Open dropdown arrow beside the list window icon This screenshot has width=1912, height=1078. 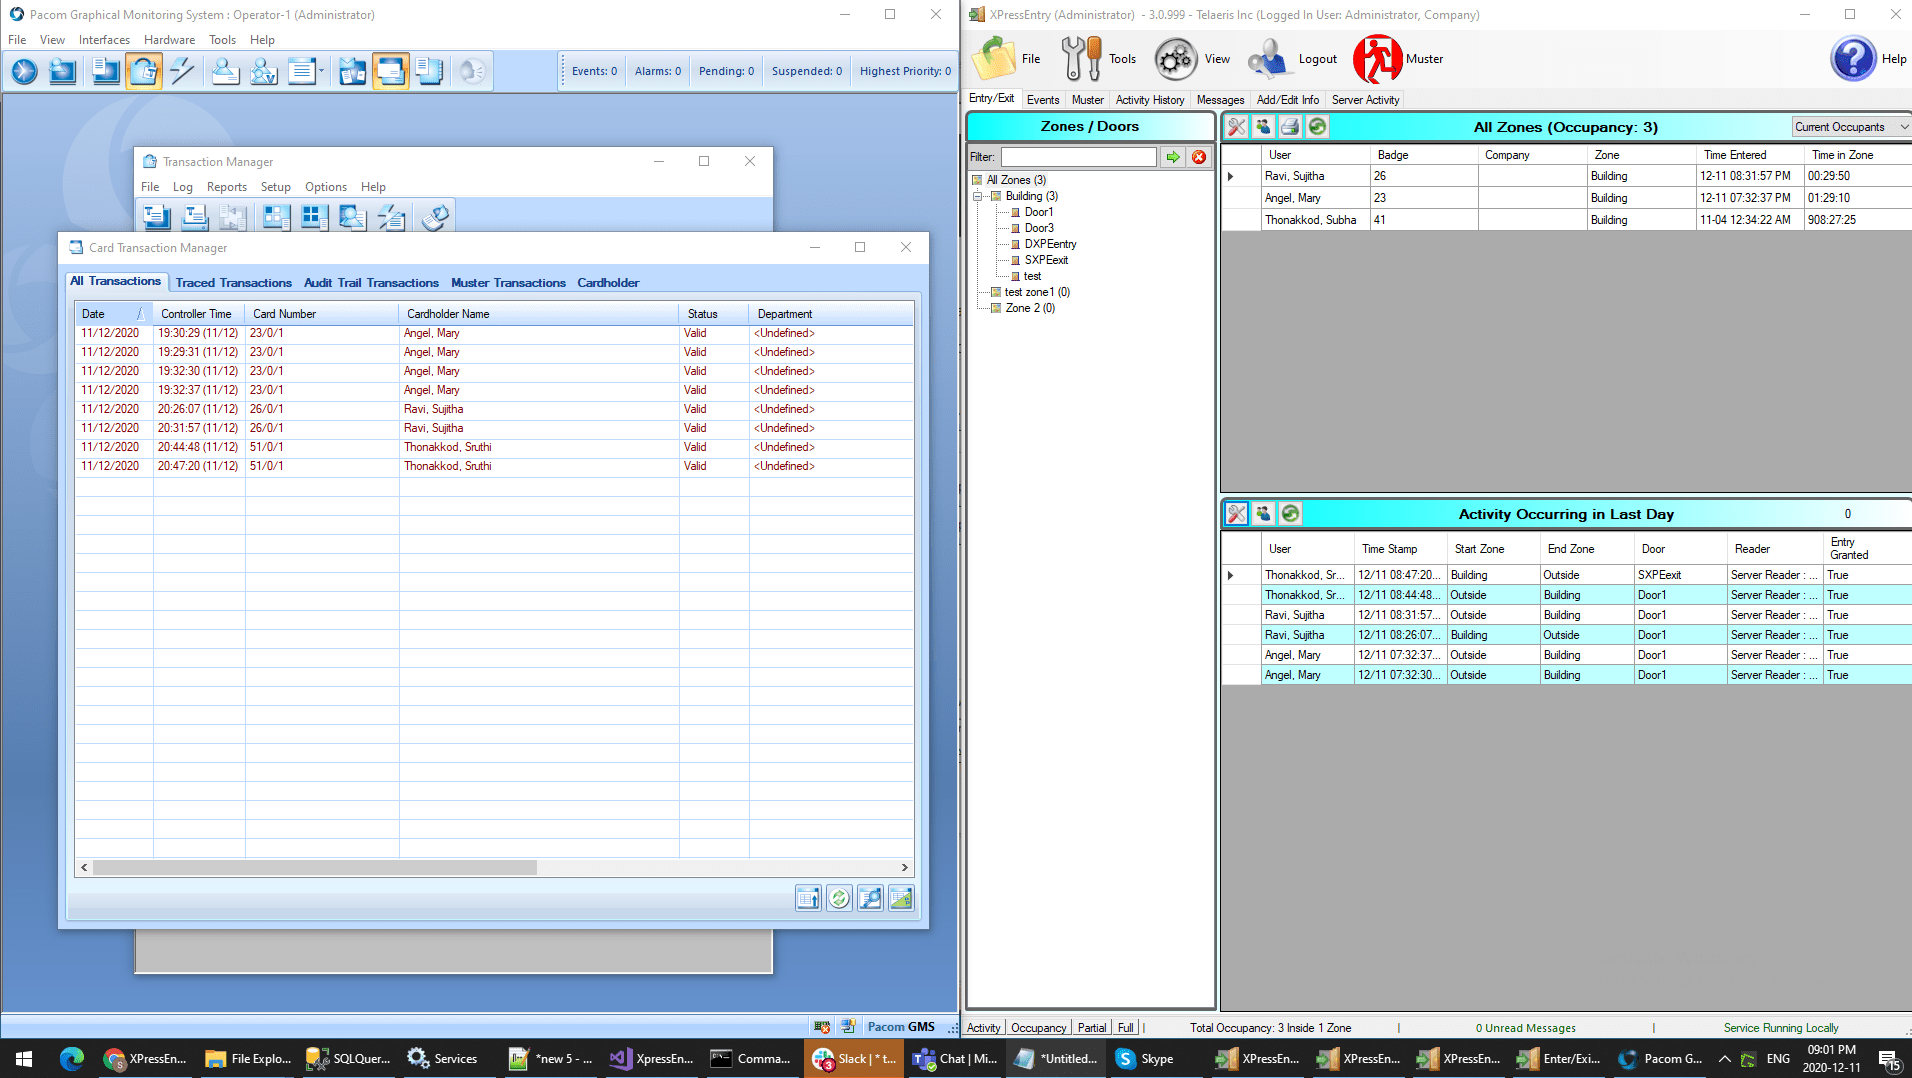coord(322,71)
